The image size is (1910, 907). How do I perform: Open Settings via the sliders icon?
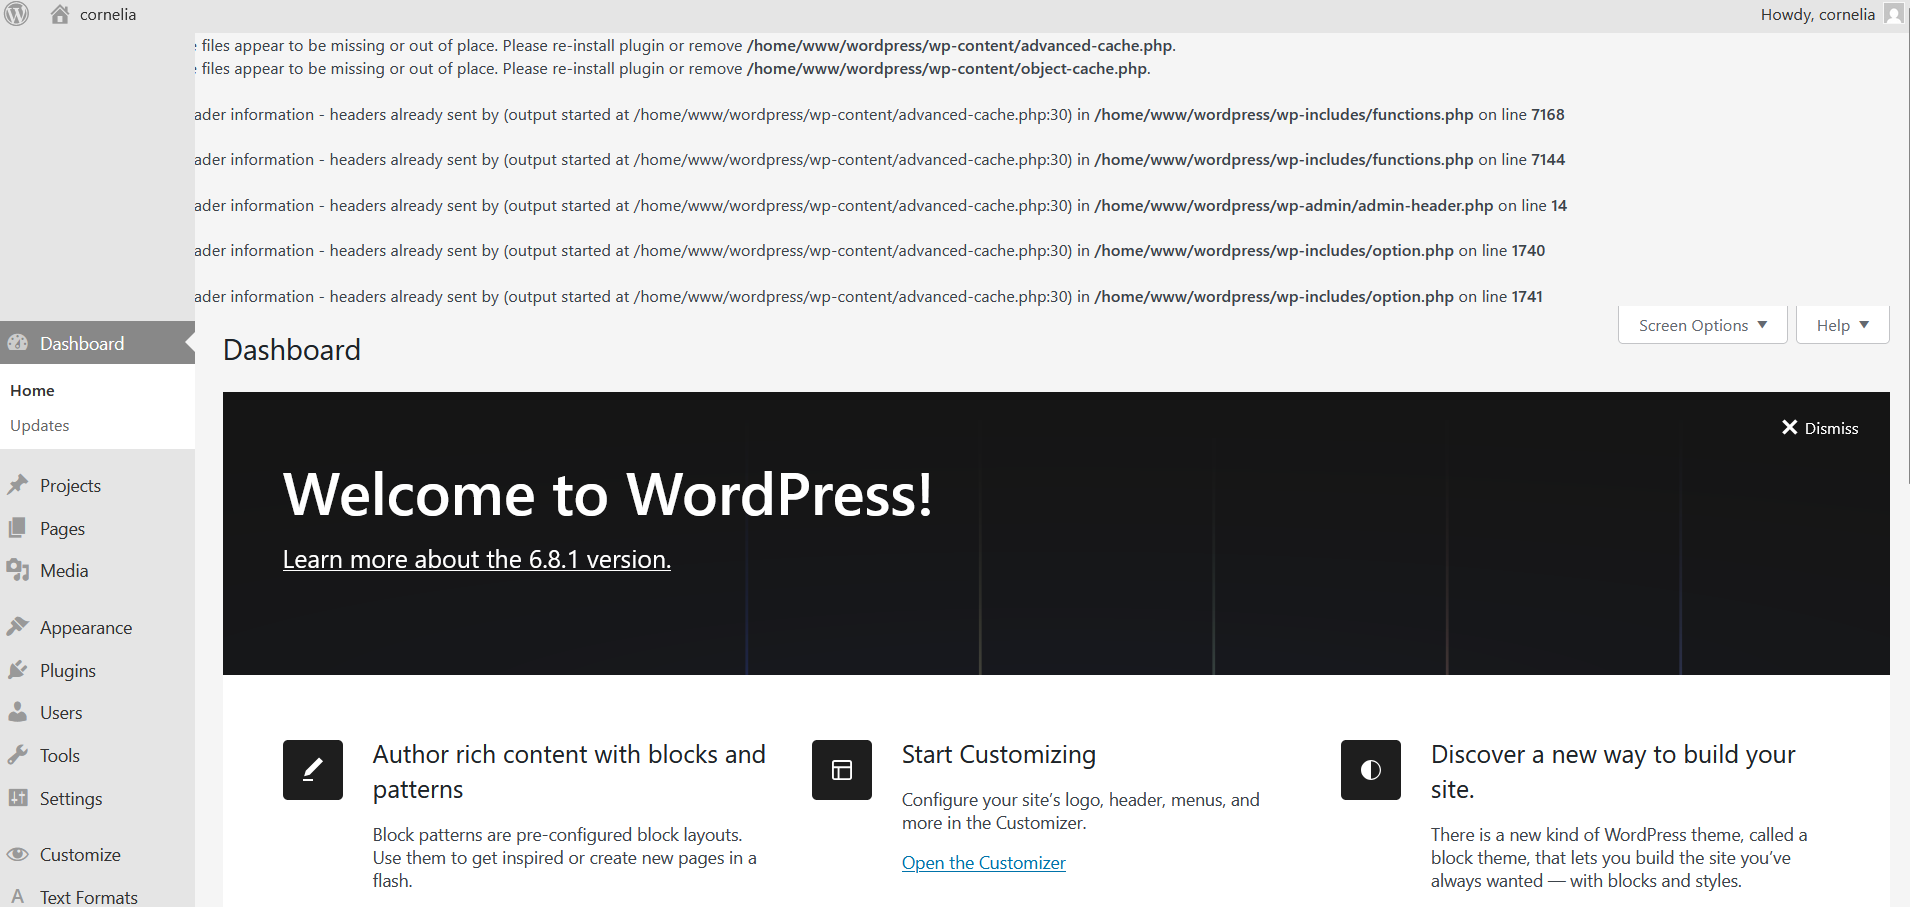pos(19,798)
